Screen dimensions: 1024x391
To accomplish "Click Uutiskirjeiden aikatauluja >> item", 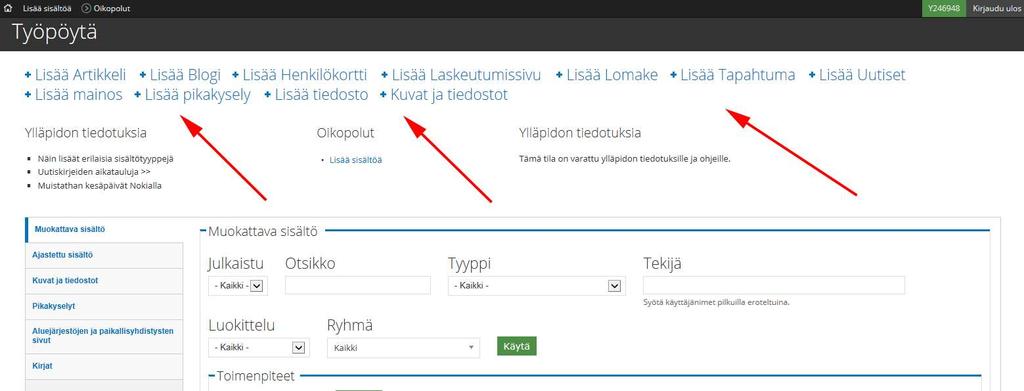I will (95, 172).
